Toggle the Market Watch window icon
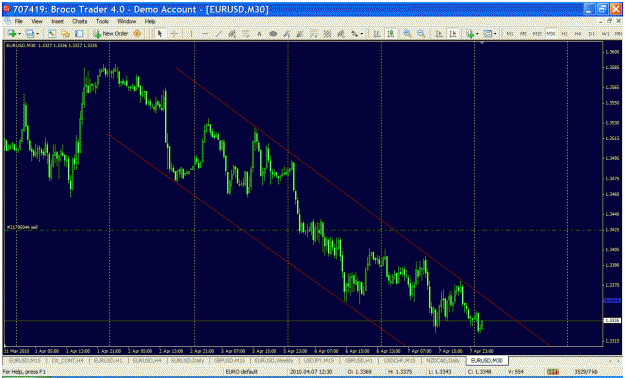This screenshot has width=625, height=378. (x=51, y=34)
